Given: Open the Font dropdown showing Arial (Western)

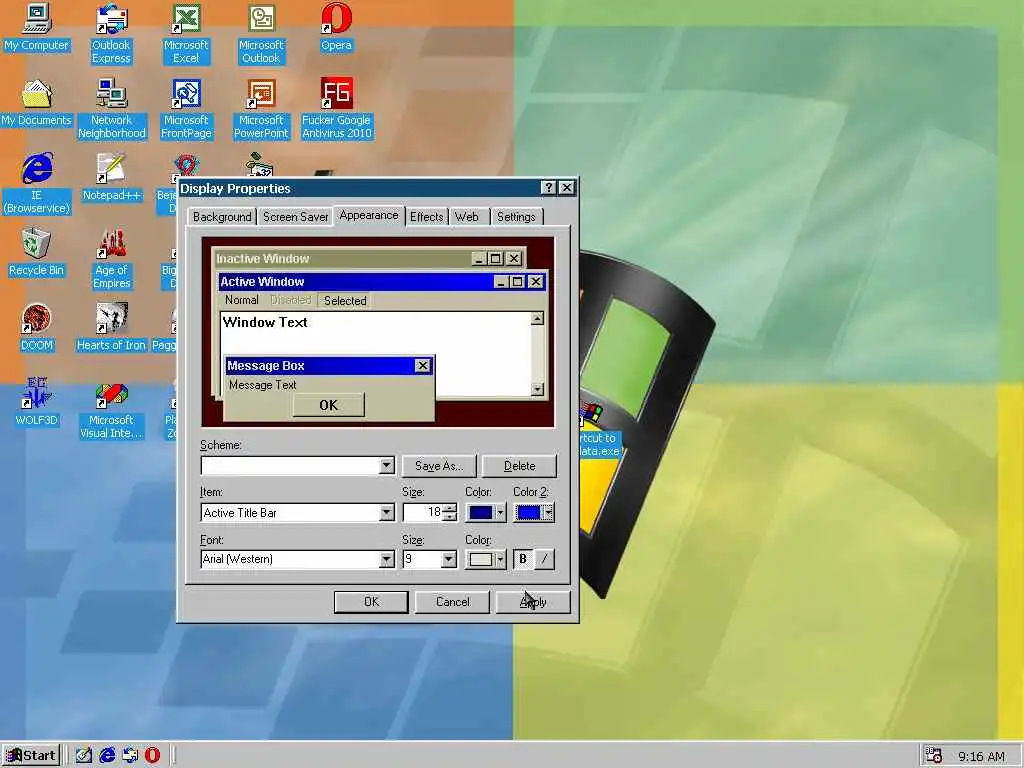Looking at the screenshot, I should (387, 559).
